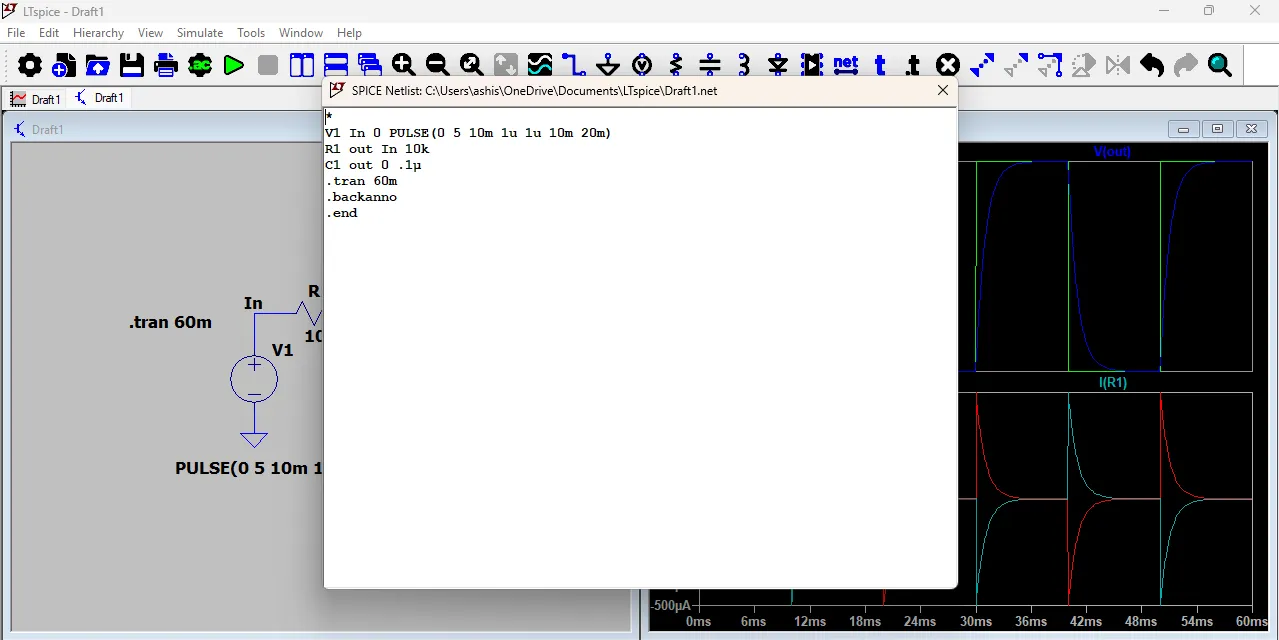Open Find with the search magnifier icon
Image resolution: width=1279 pixels, height=640 pixels.
click(x=1220, y=65)
